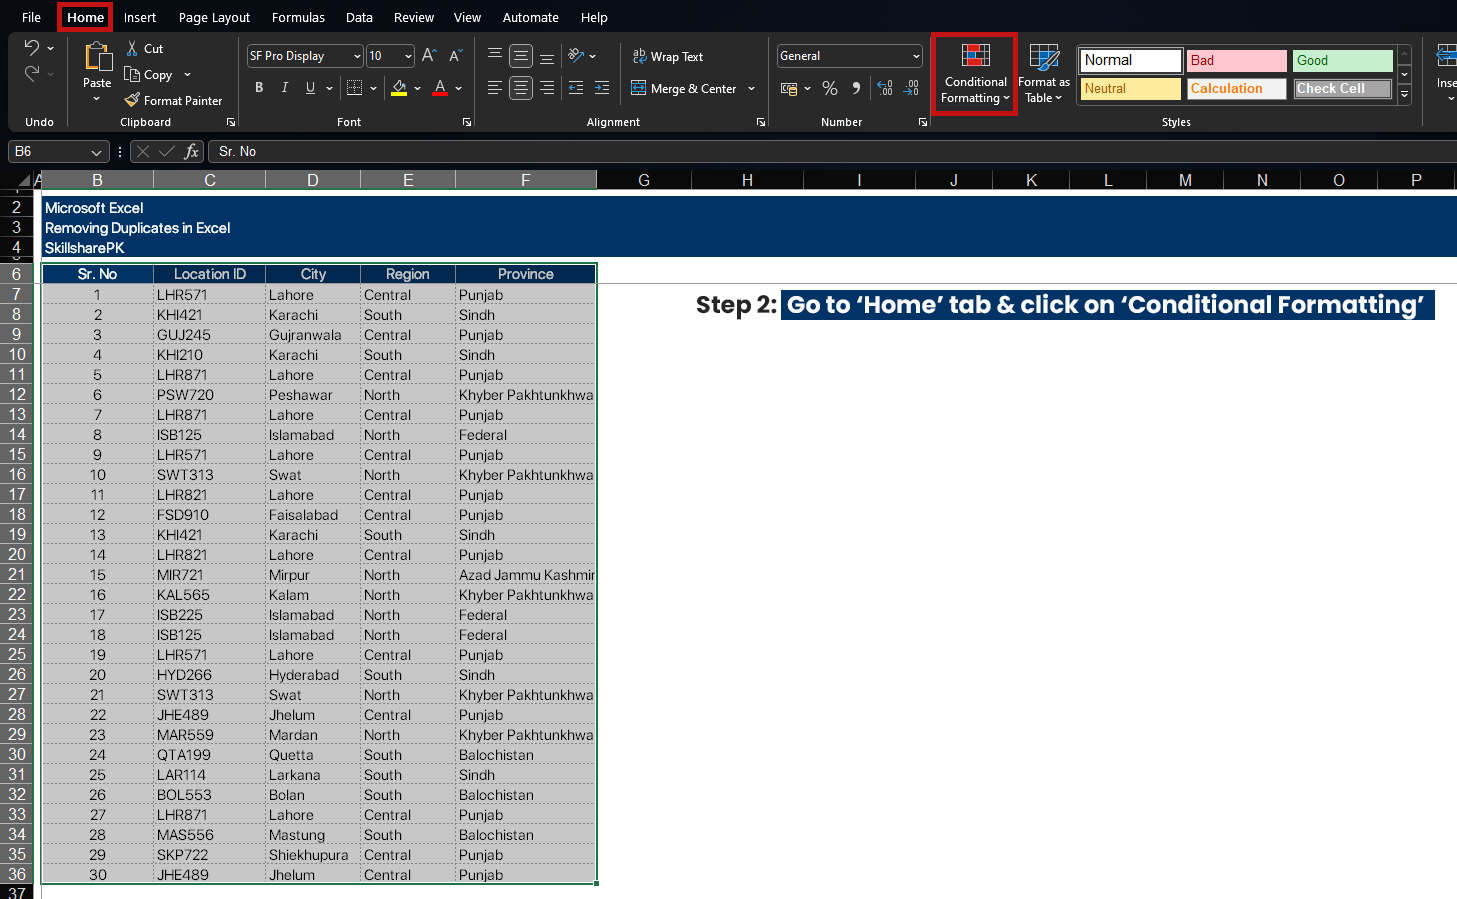Expand the Copy options arrow
This screenshot has height=899, width=1457.
pyautogui.click(x=187, y=75)
